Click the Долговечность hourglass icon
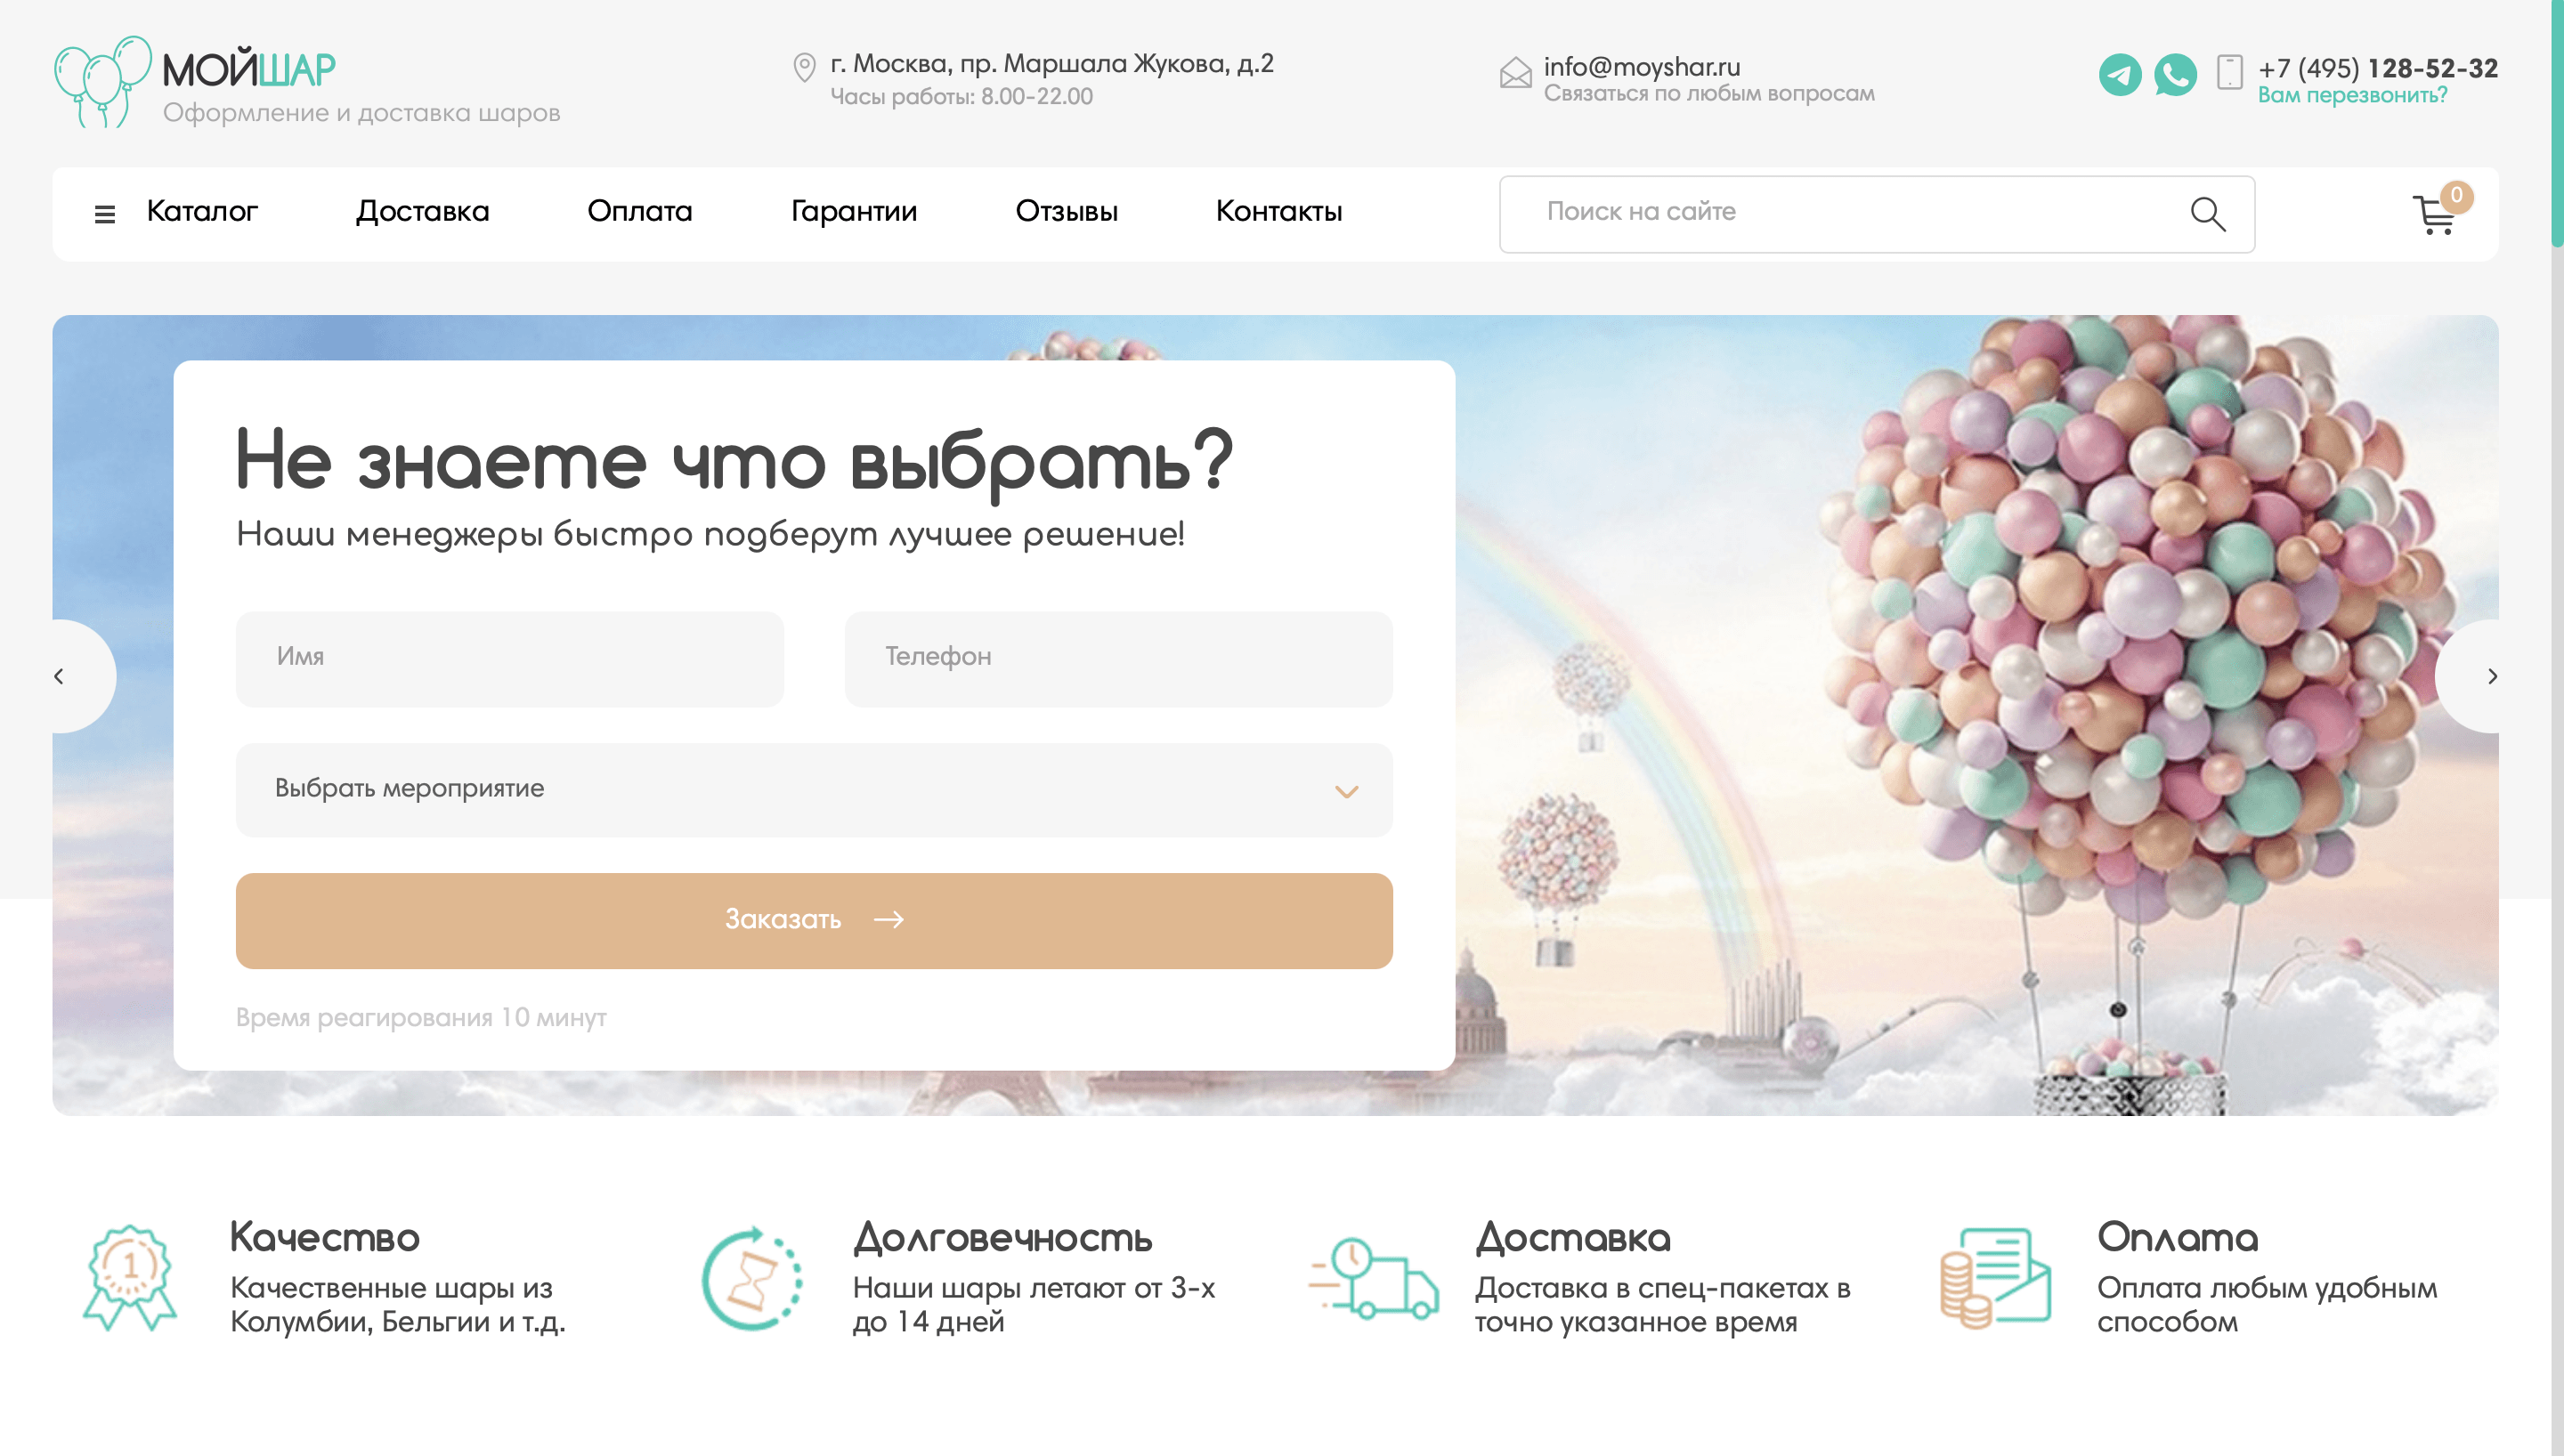 tap(751, 1278)
